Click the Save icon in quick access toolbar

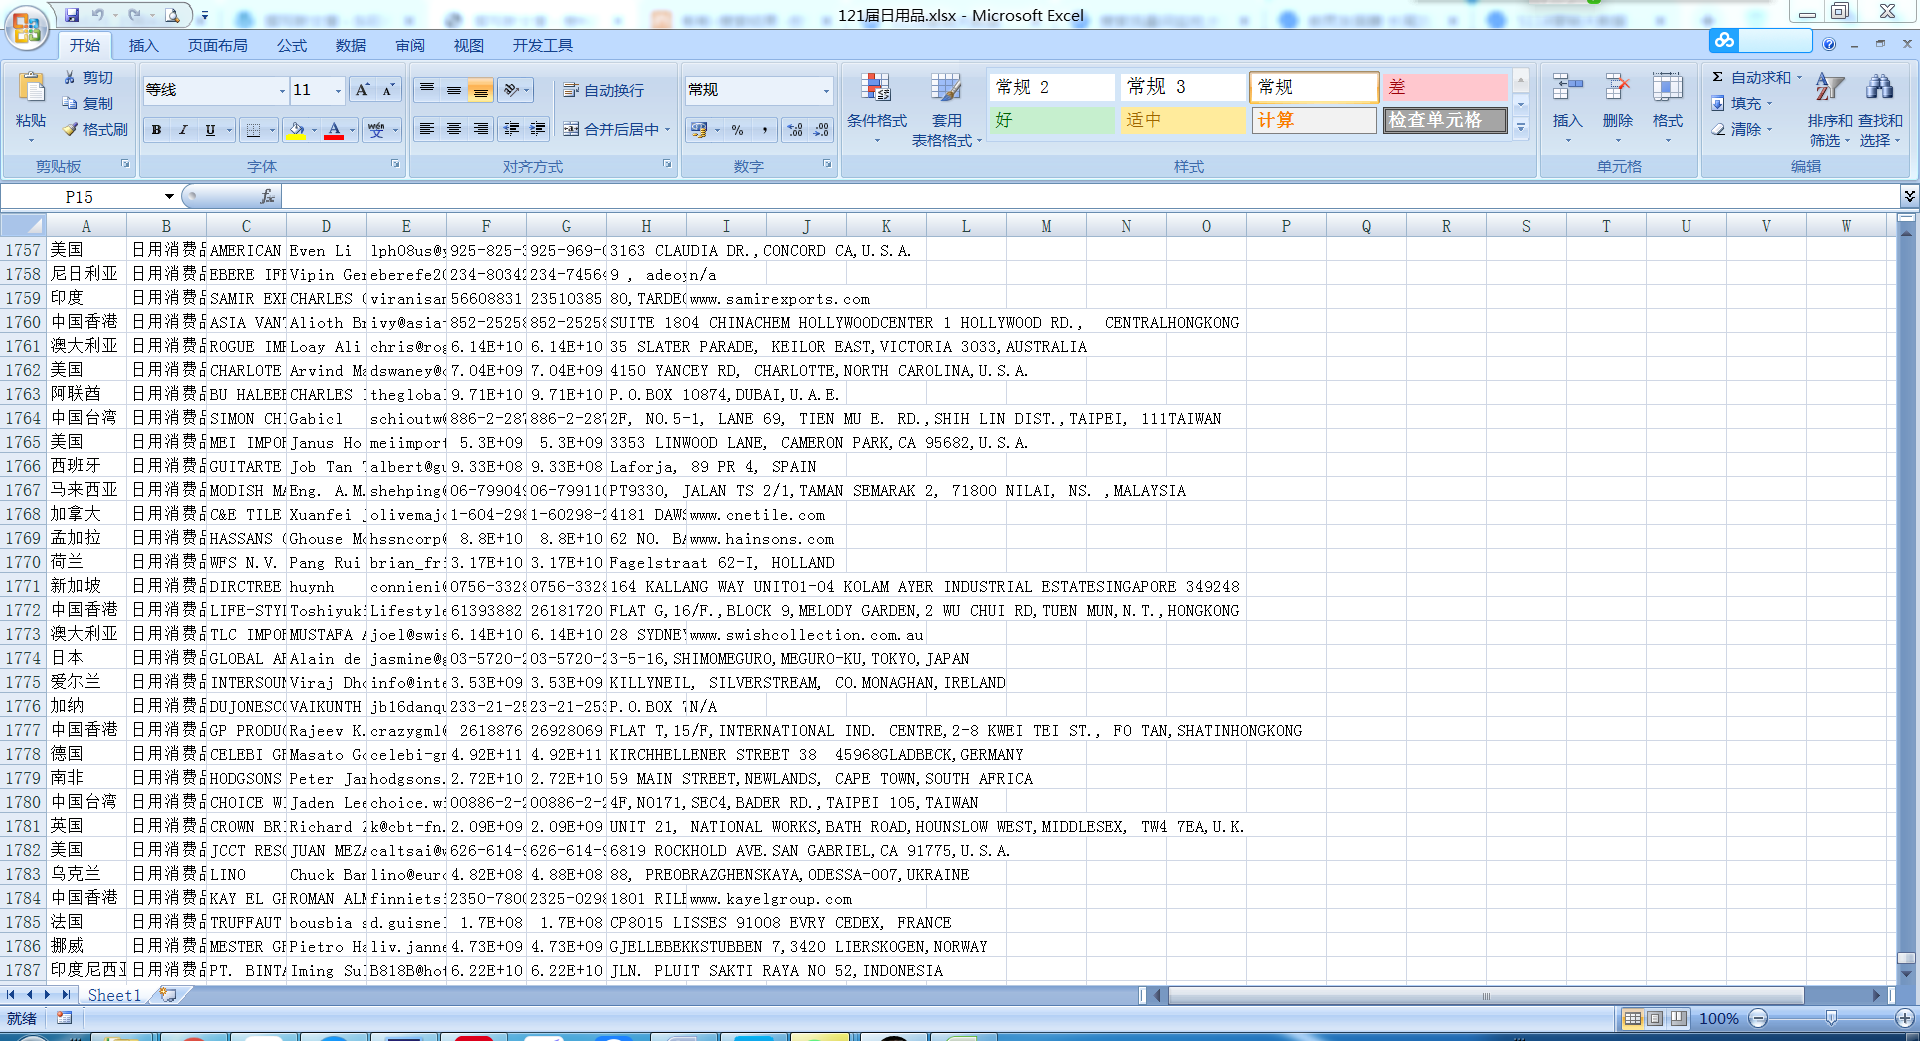(72, 15)
